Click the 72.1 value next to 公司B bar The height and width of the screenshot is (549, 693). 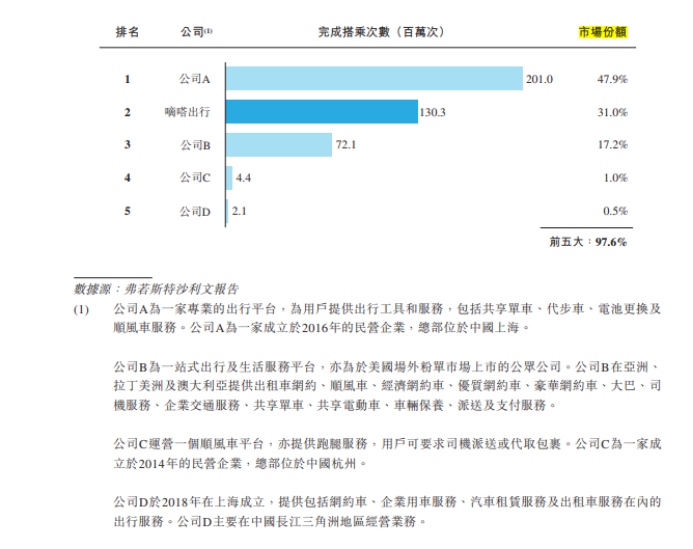click(346, 145)
